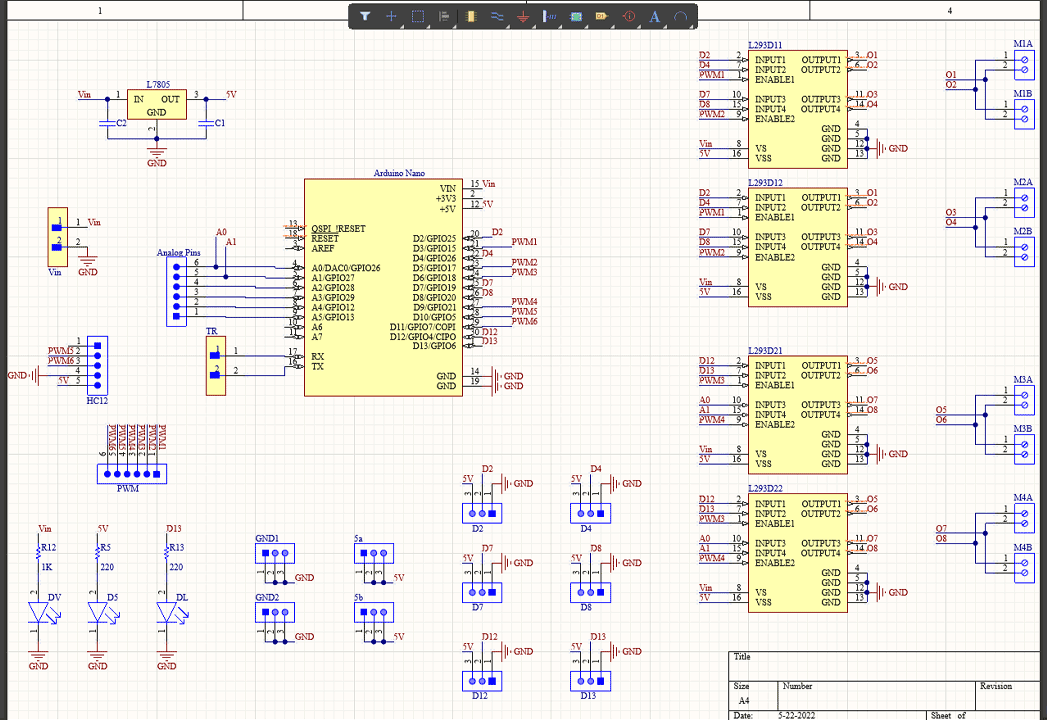
Task: Click the place part icon
Action: [x=470, y=16]
